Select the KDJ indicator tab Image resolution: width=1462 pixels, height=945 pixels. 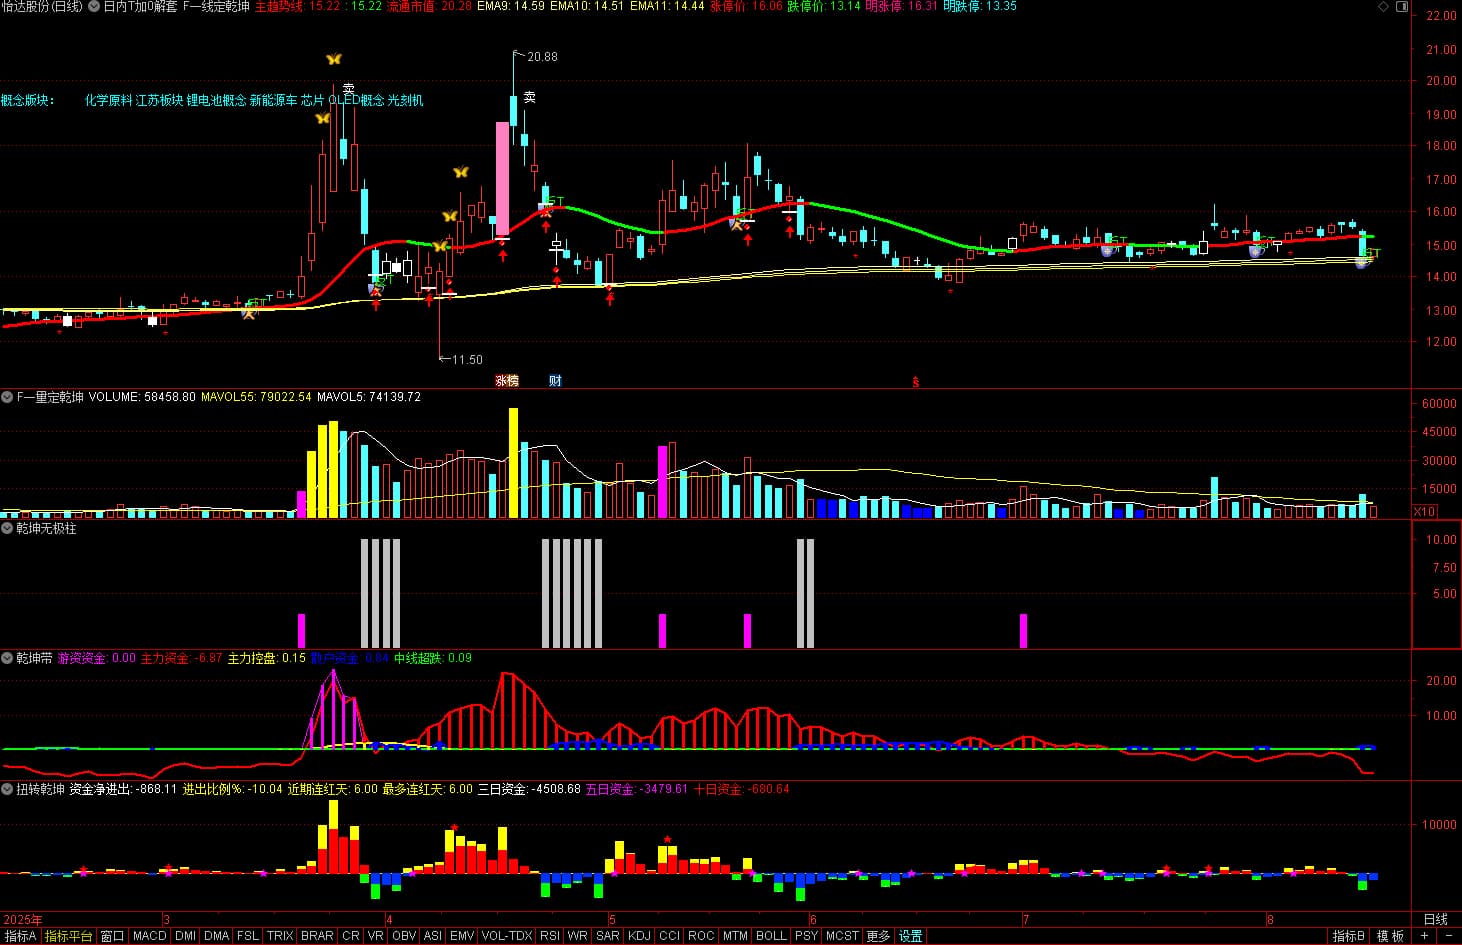(638, 936)
